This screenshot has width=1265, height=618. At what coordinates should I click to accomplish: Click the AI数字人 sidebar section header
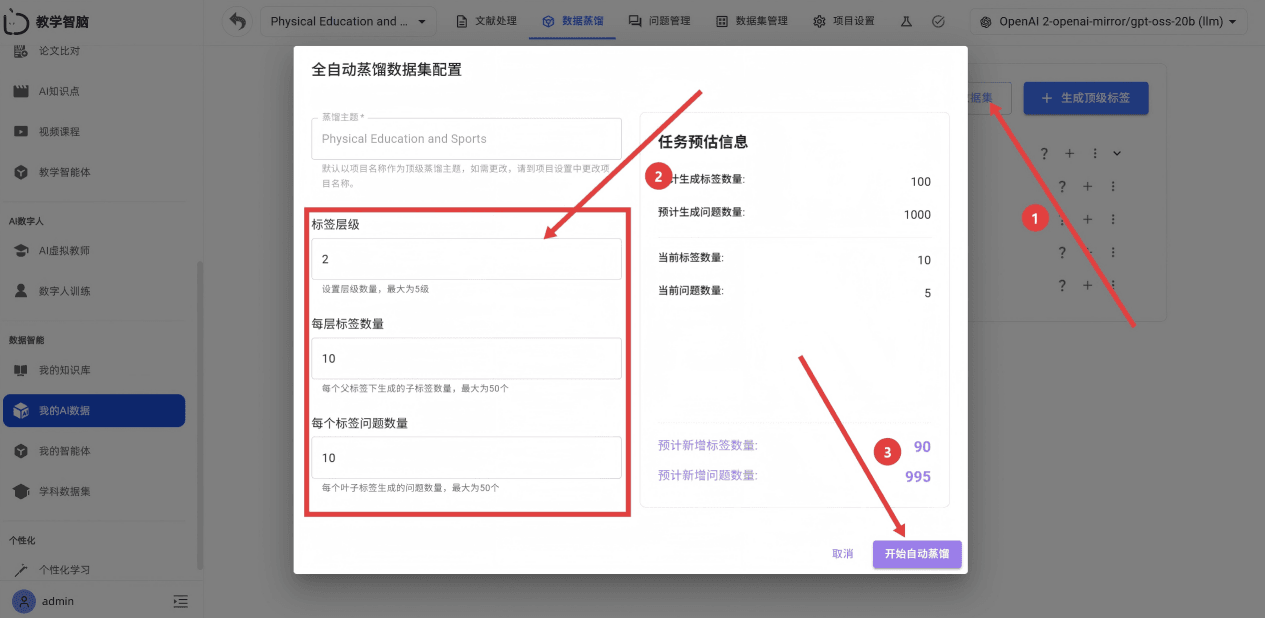point(26,220)
